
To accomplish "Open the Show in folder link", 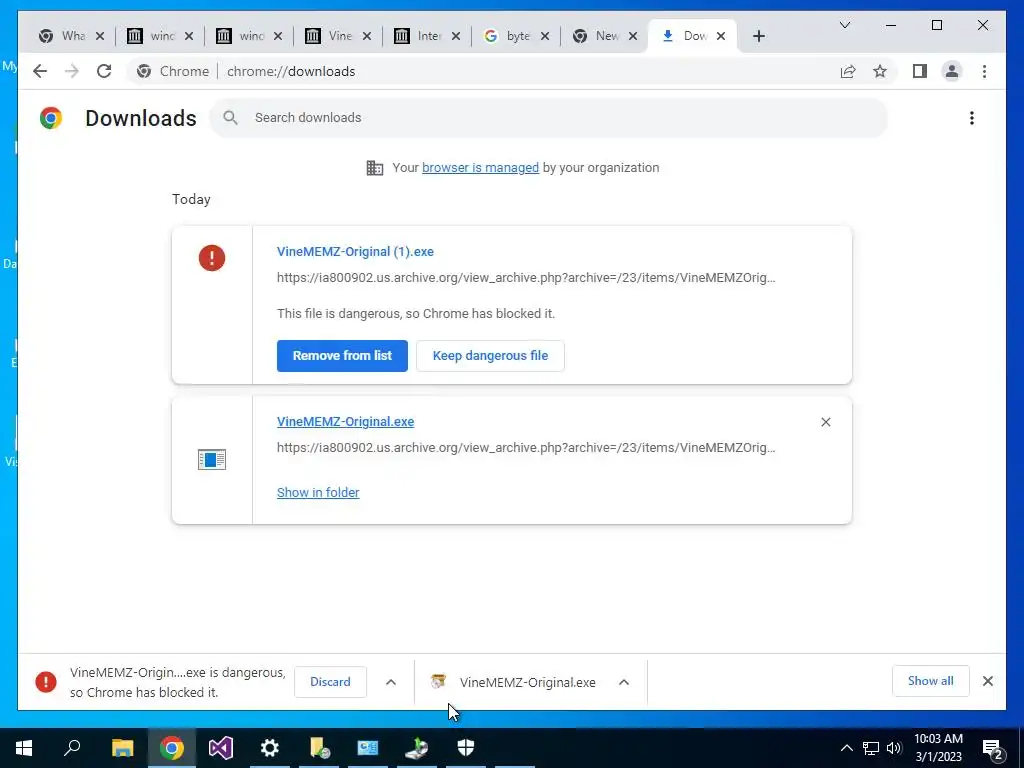I will (x=318, y=492).
